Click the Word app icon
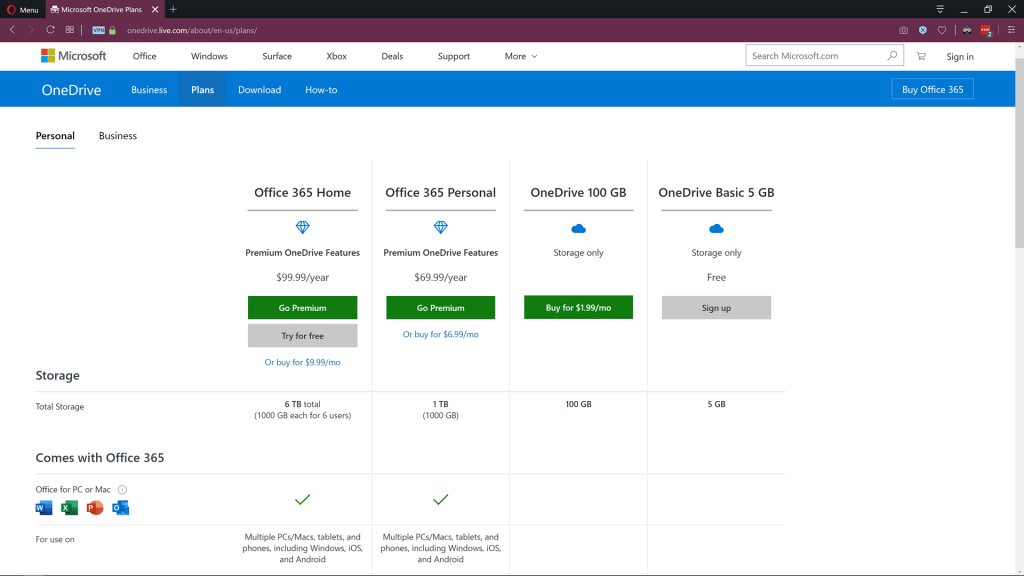1024x576 pixels. point(44,507)
